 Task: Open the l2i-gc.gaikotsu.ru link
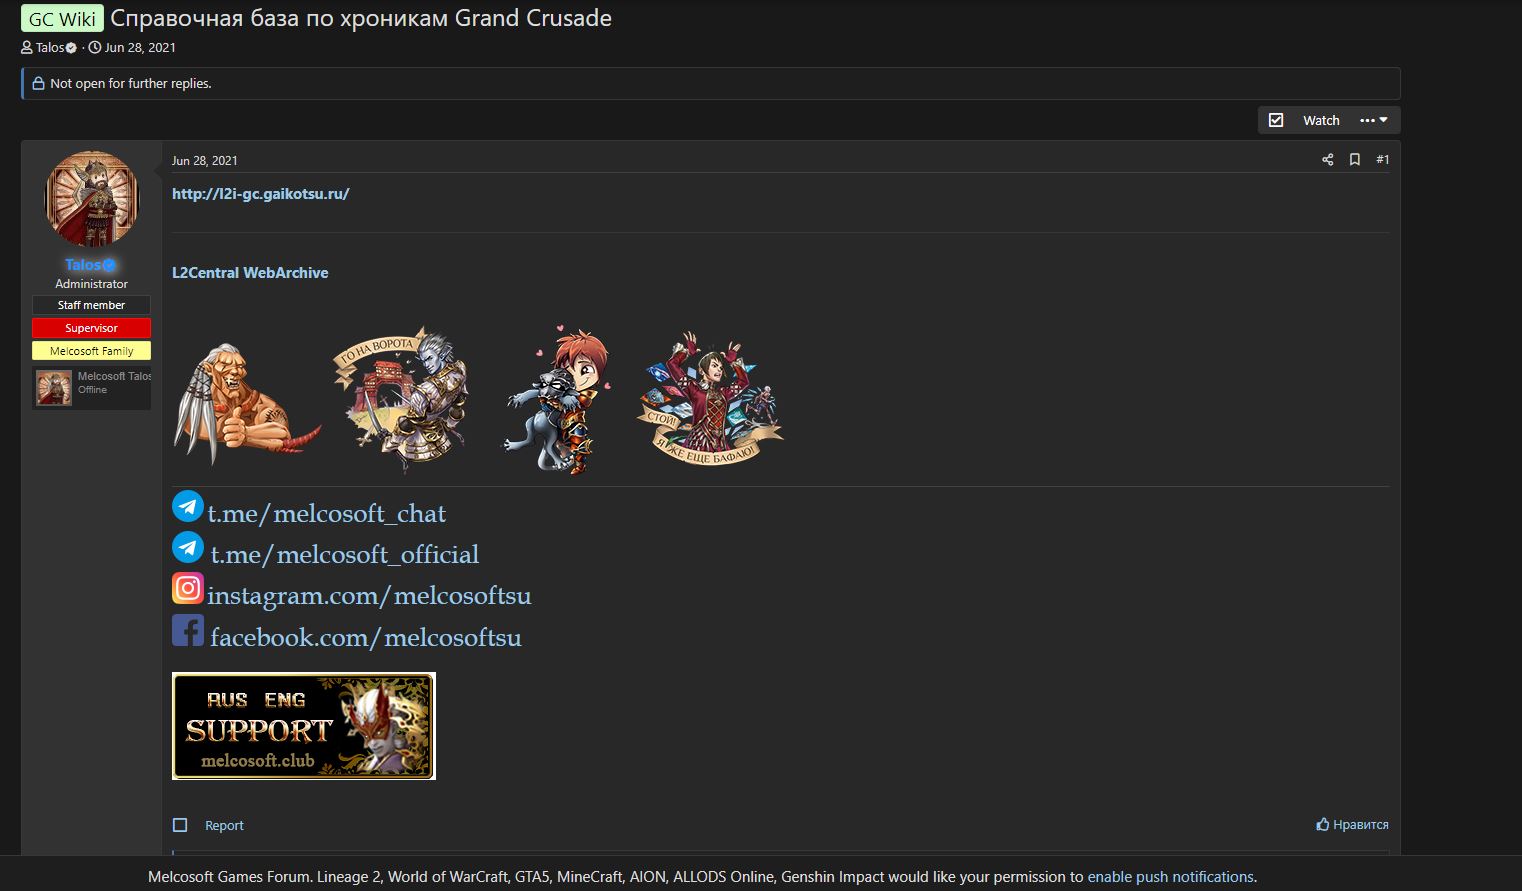coord(261,194)
